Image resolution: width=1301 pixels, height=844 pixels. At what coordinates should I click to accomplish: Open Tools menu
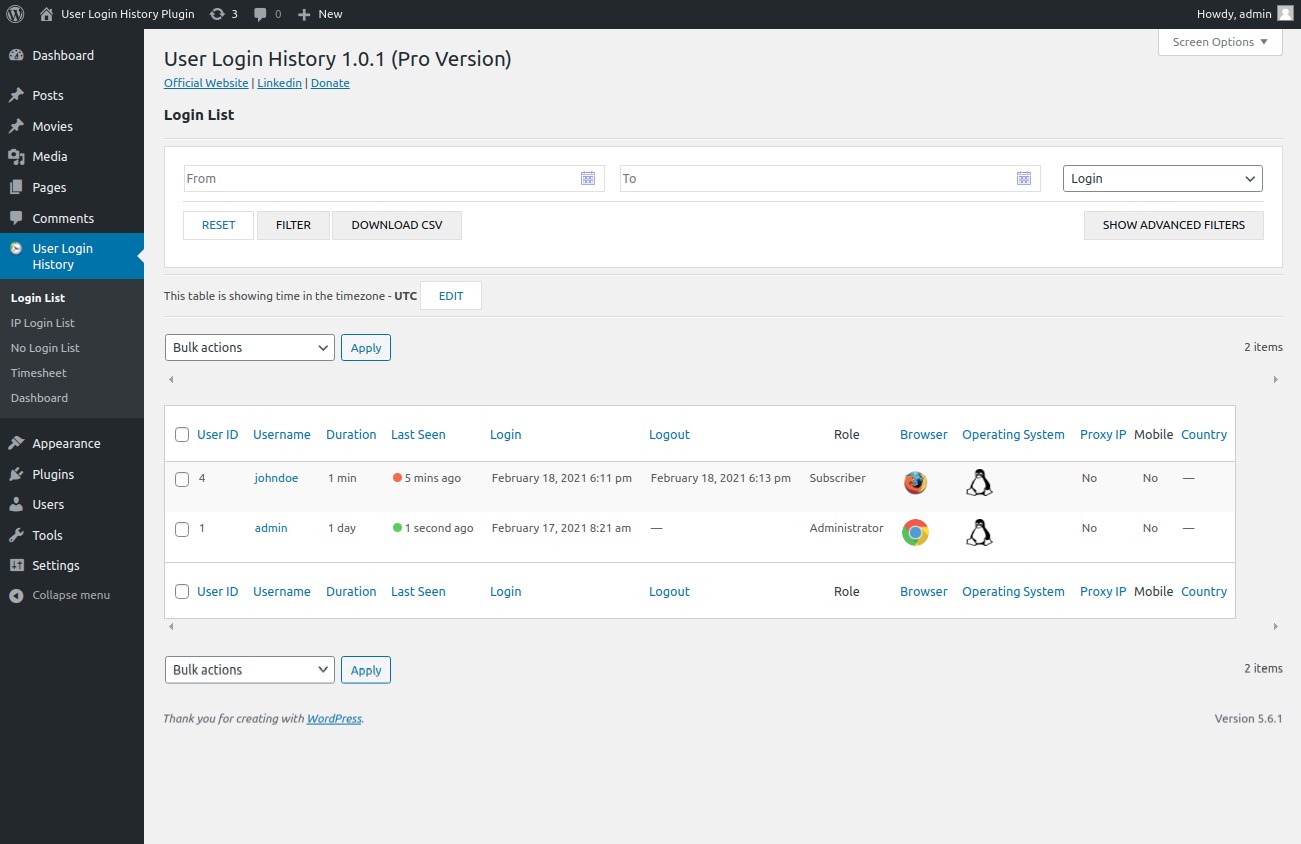click(x=72, y=535)
